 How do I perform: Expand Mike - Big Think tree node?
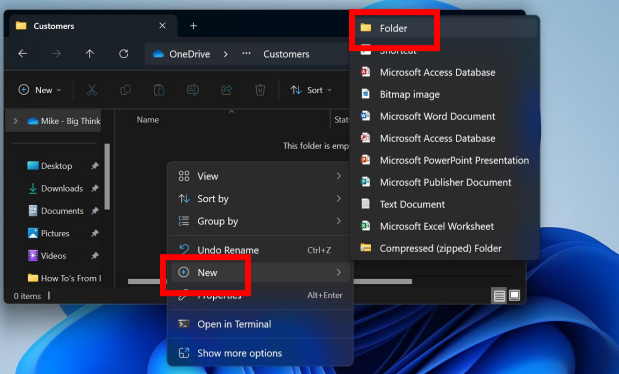point(15,121)
